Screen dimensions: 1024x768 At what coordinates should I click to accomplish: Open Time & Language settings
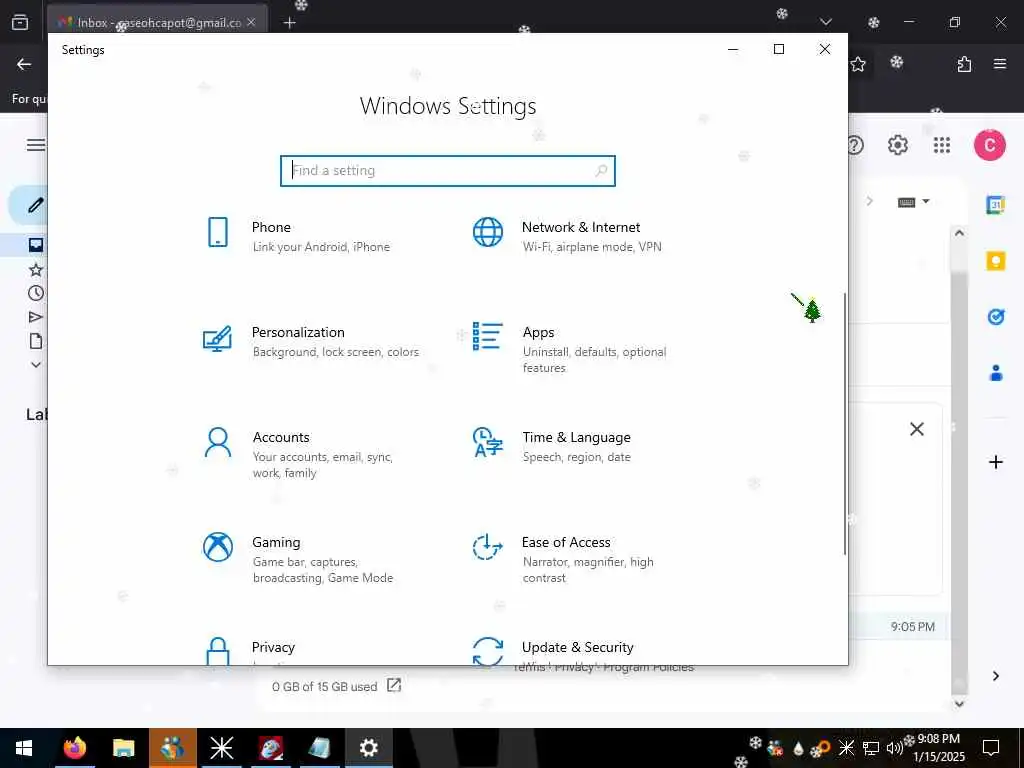pos(552,446)
